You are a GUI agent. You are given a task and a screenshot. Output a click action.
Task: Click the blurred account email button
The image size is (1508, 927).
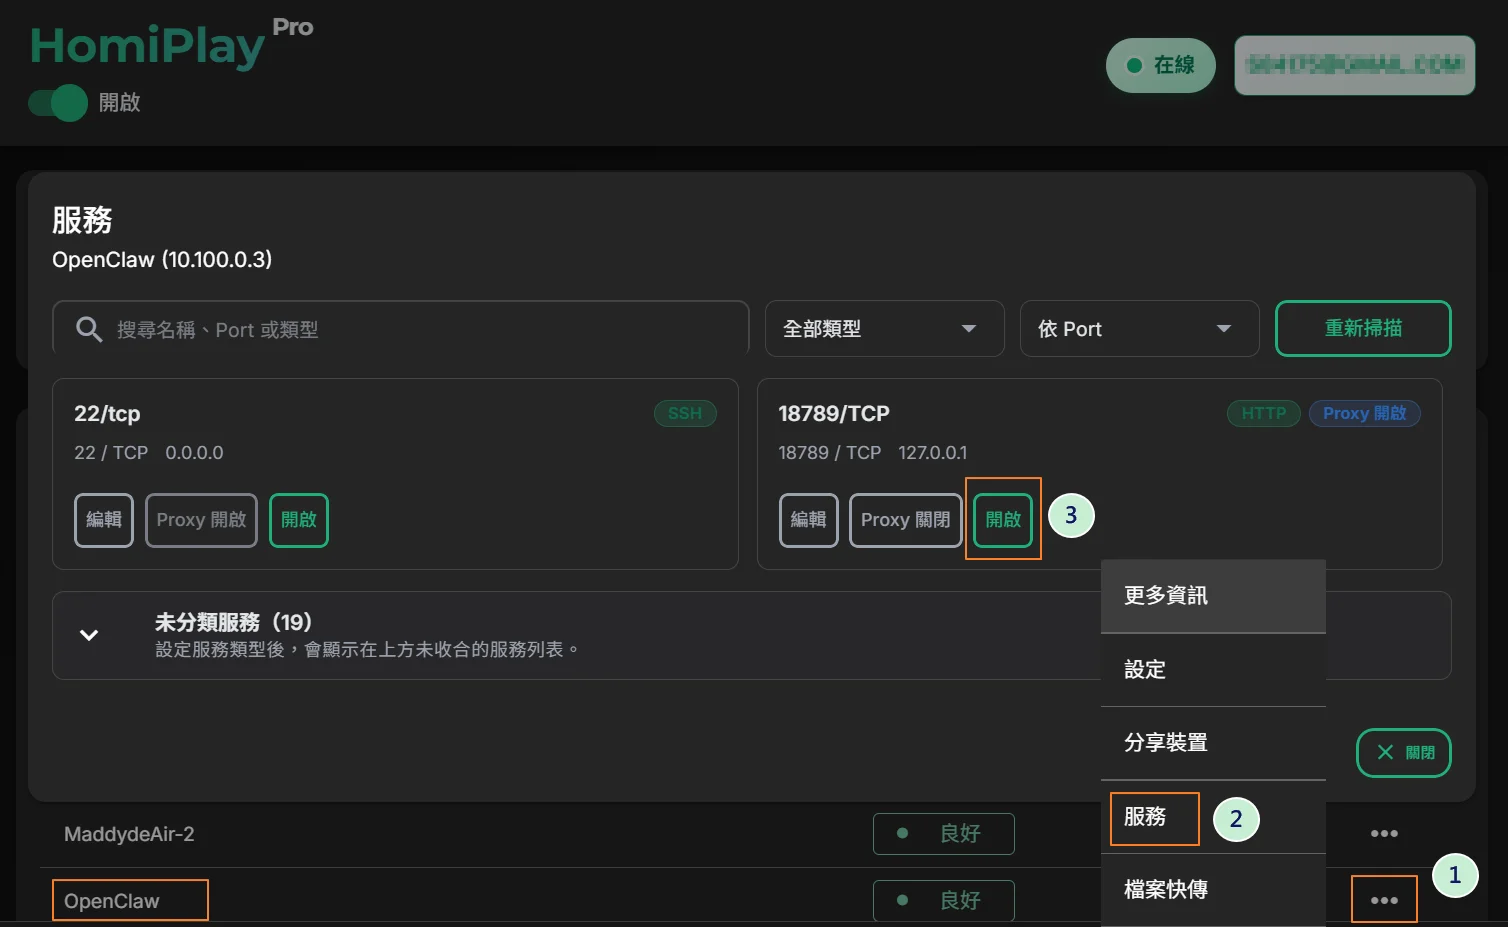1355,65
